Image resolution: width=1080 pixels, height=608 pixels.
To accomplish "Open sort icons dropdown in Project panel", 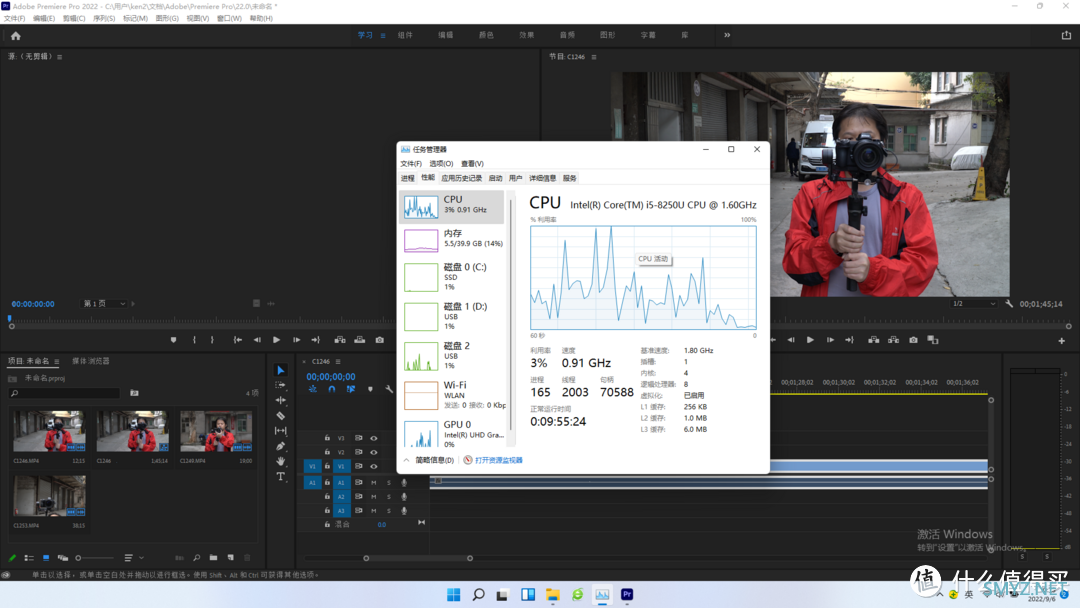I will pyautogui.click(x=132, y=558).
